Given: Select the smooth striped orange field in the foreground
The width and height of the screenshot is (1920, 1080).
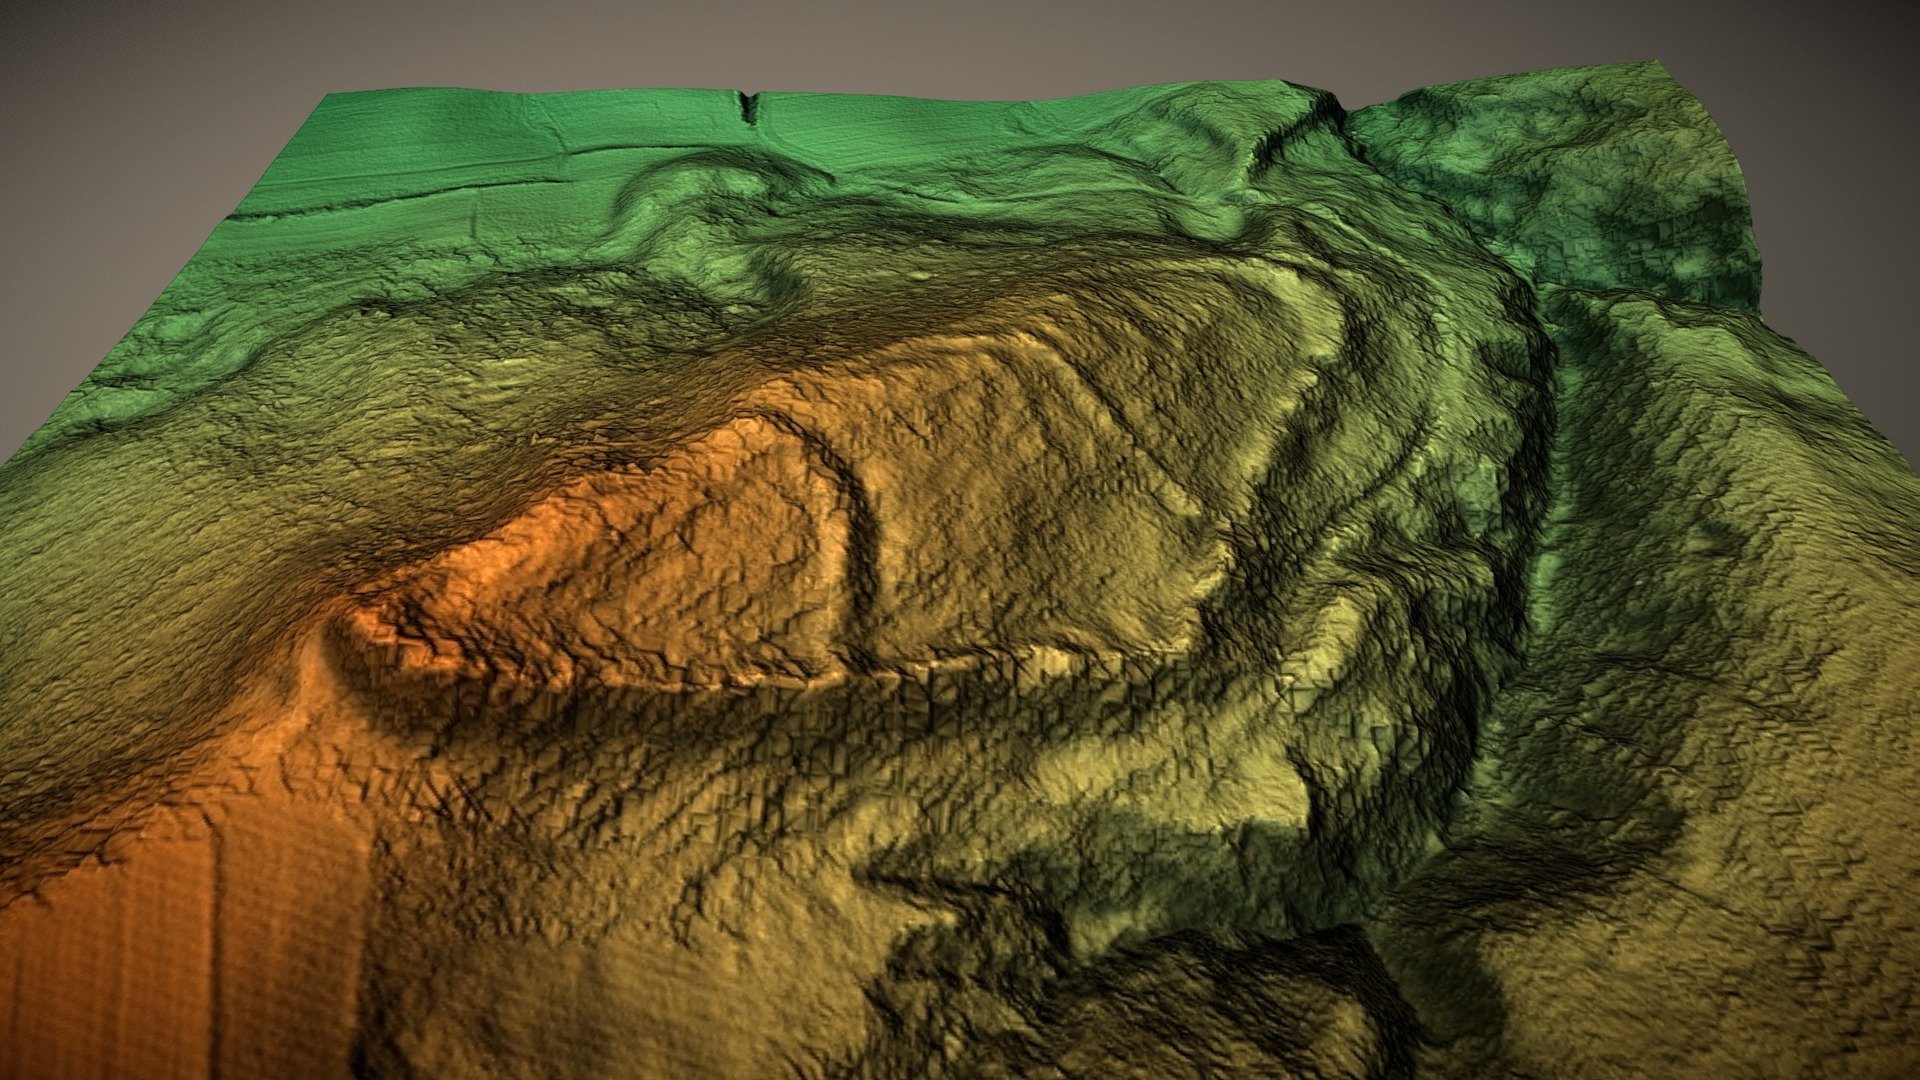Looking at the screenshot, I should (180, 950).
